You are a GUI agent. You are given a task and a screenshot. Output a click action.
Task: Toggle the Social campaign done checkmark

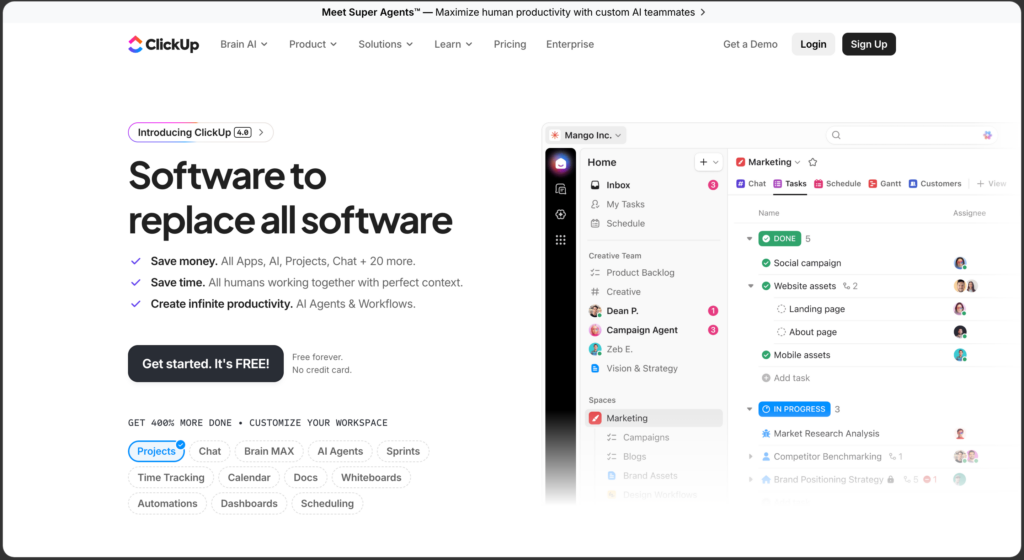(766, 263)
